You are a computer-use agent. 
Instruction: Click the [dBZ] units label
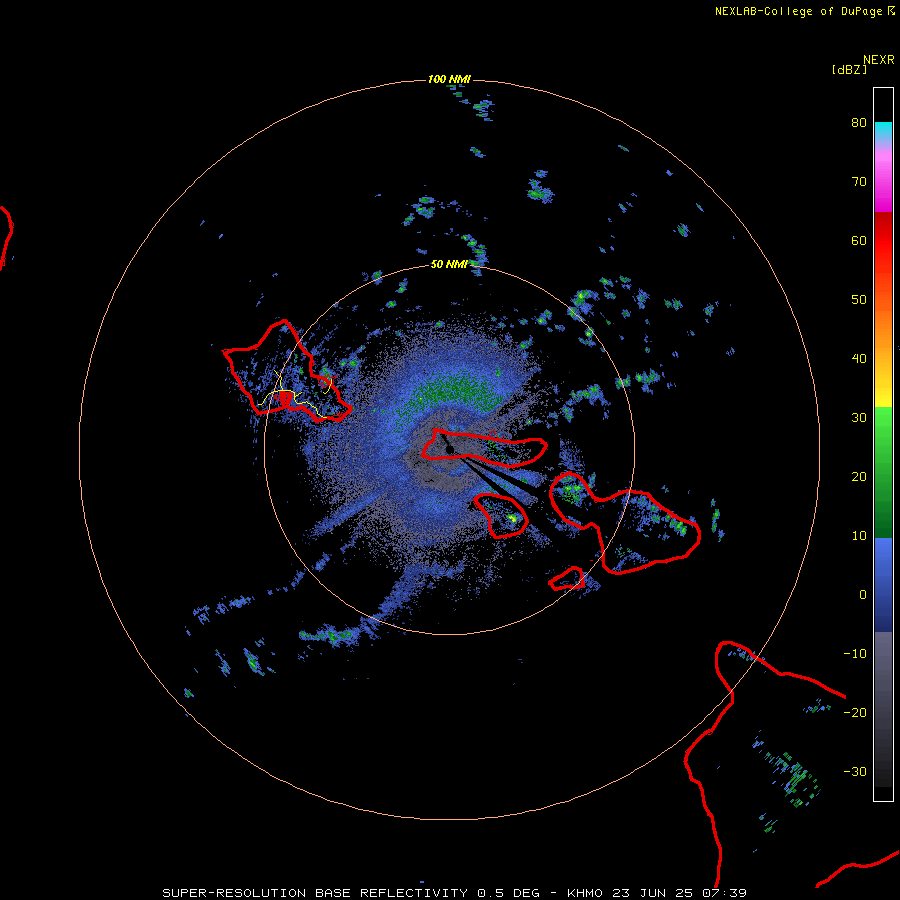(849, 70)
